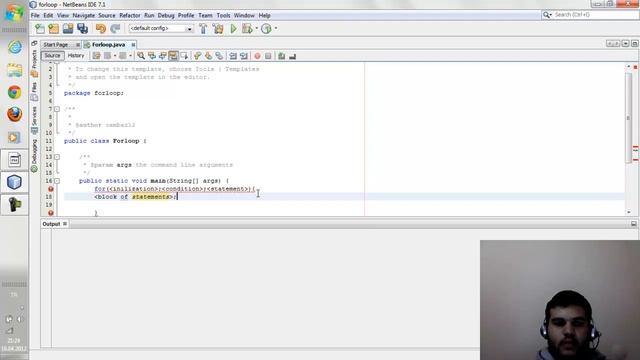Click in the Search (Ctrl+I) field
640x360 pixels.
point(595,15)
